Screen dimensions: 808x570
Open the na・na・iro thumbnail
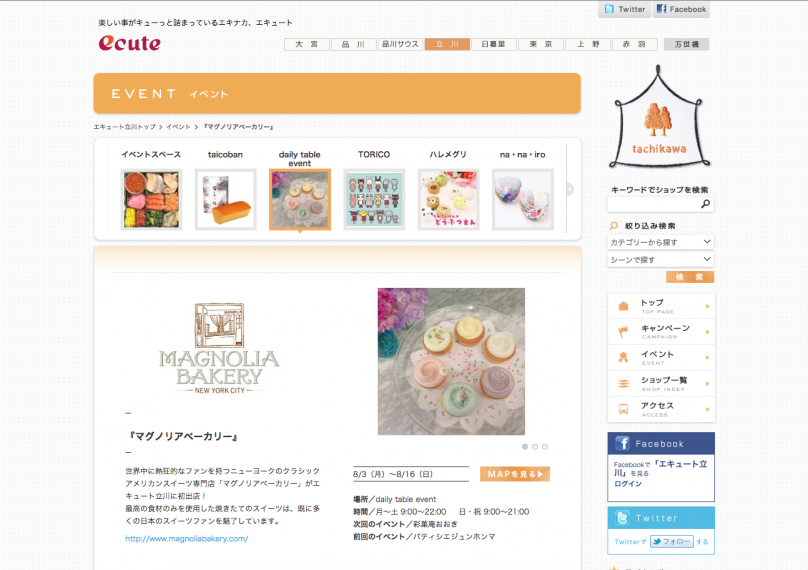point(523,199)
